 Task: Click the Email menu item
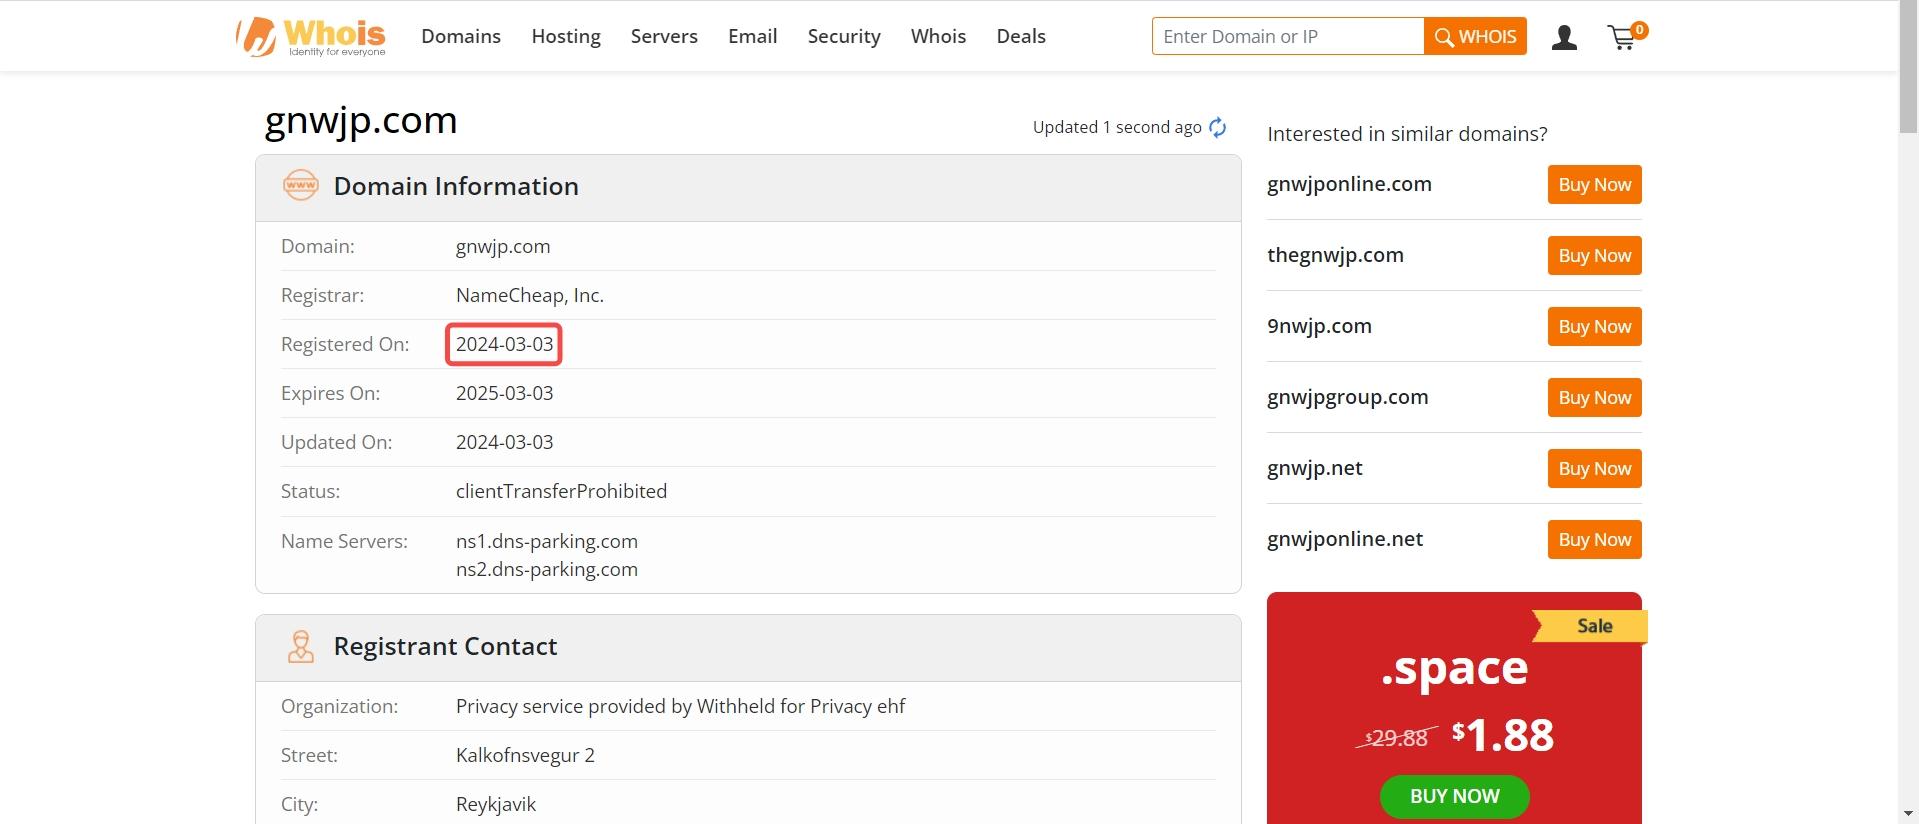[752, 36]
